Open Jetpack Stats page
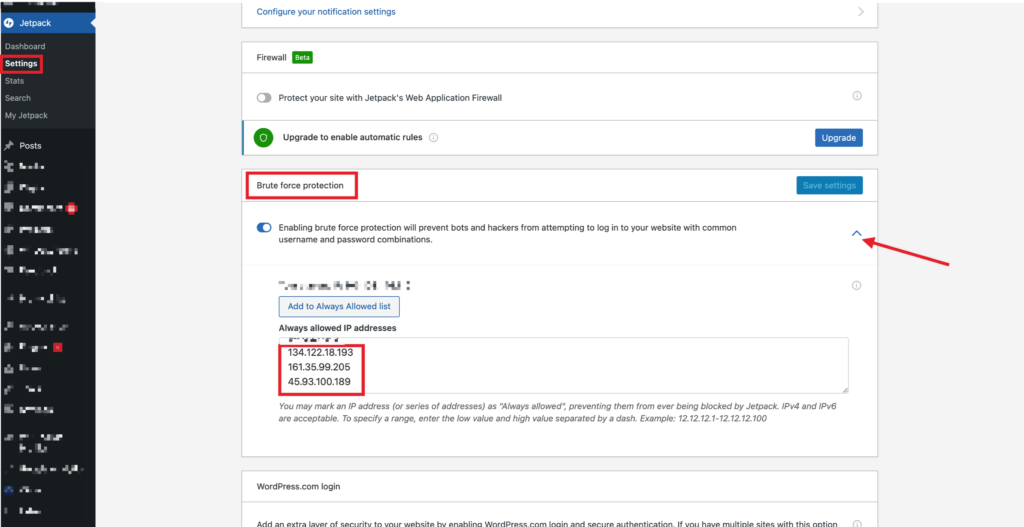 [14, 81]
